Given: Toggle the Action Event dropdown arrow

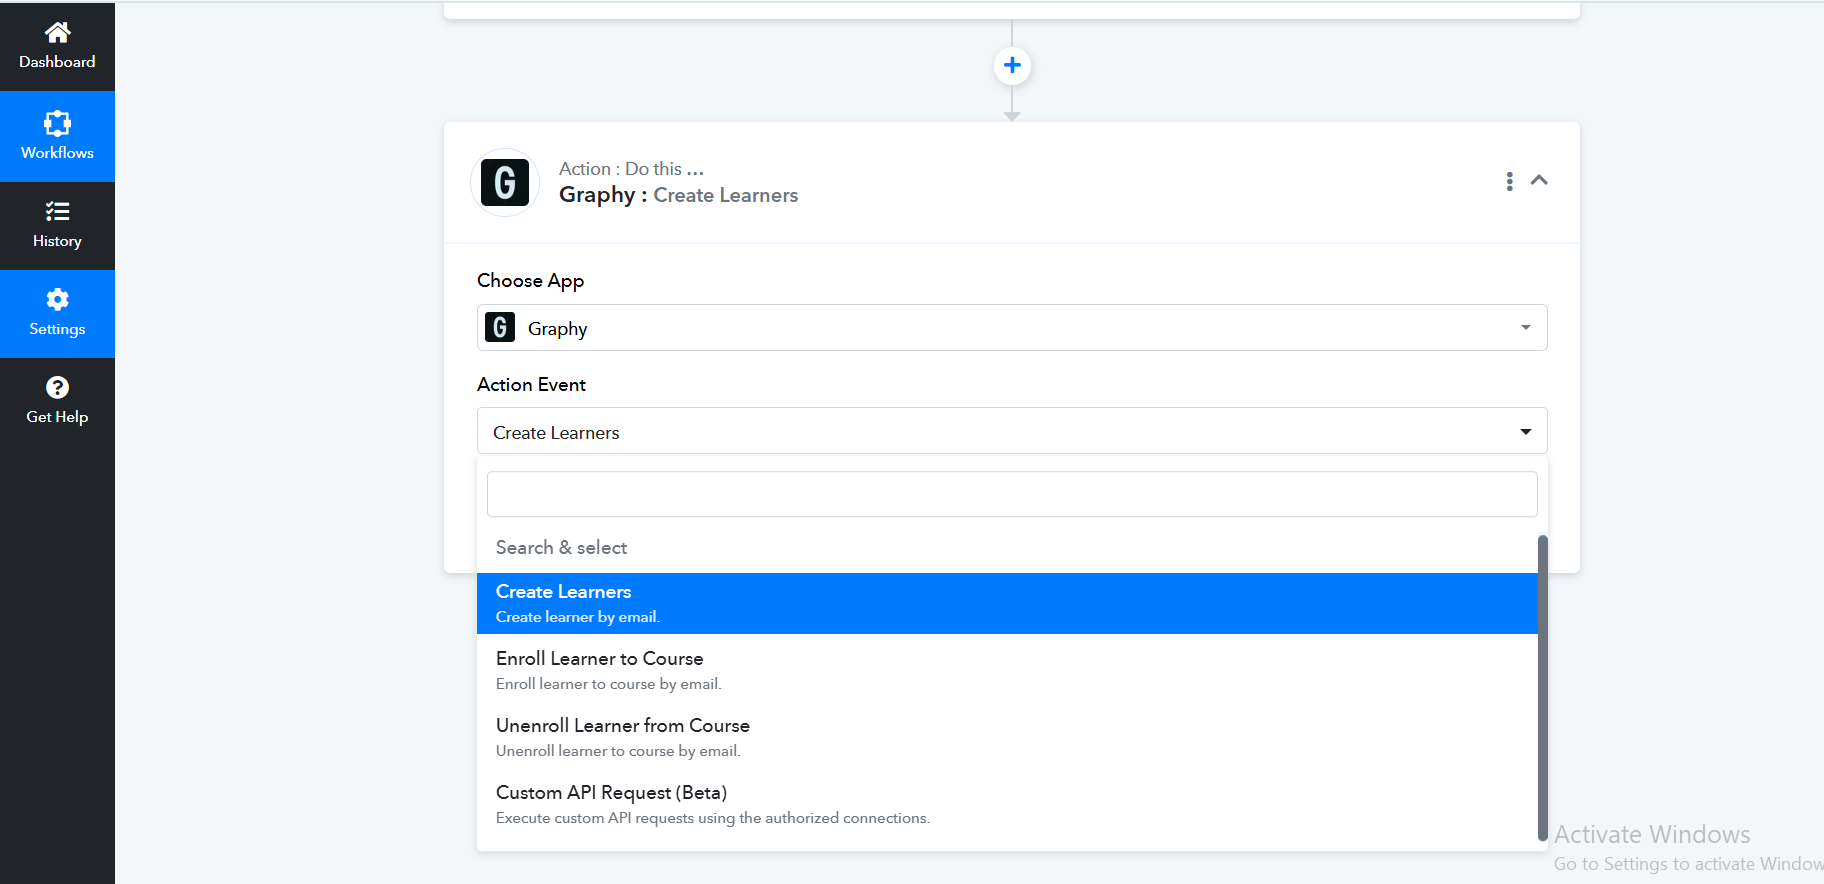Looking at the screenshot, I should click(1525, 432).
